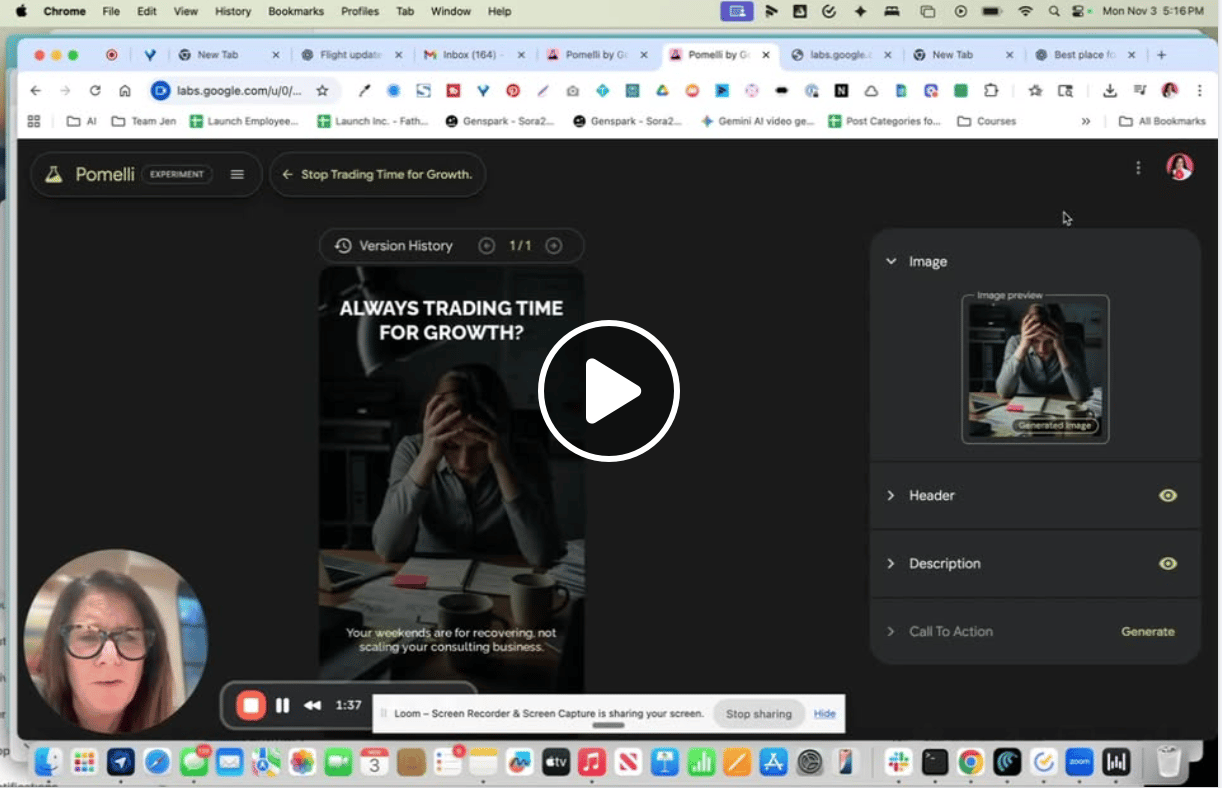
Task: Select the generated image preview thumbnail
Action: [1035, 369]
